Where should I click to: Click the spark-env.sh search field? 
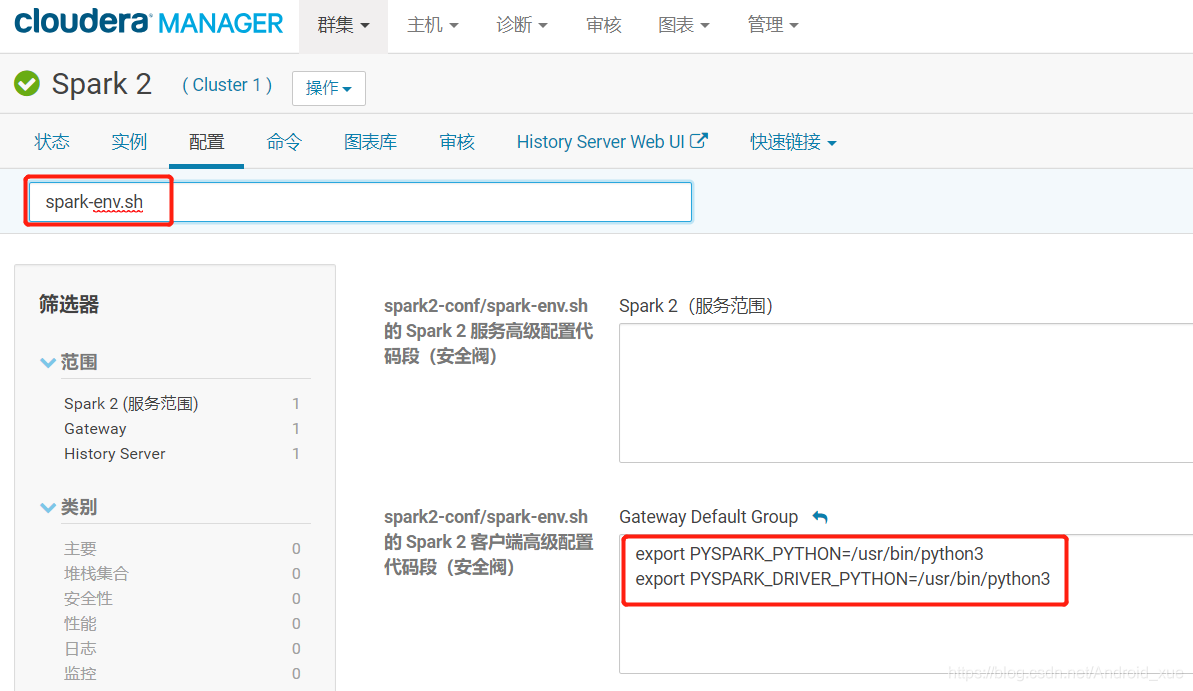click(360, 202)
